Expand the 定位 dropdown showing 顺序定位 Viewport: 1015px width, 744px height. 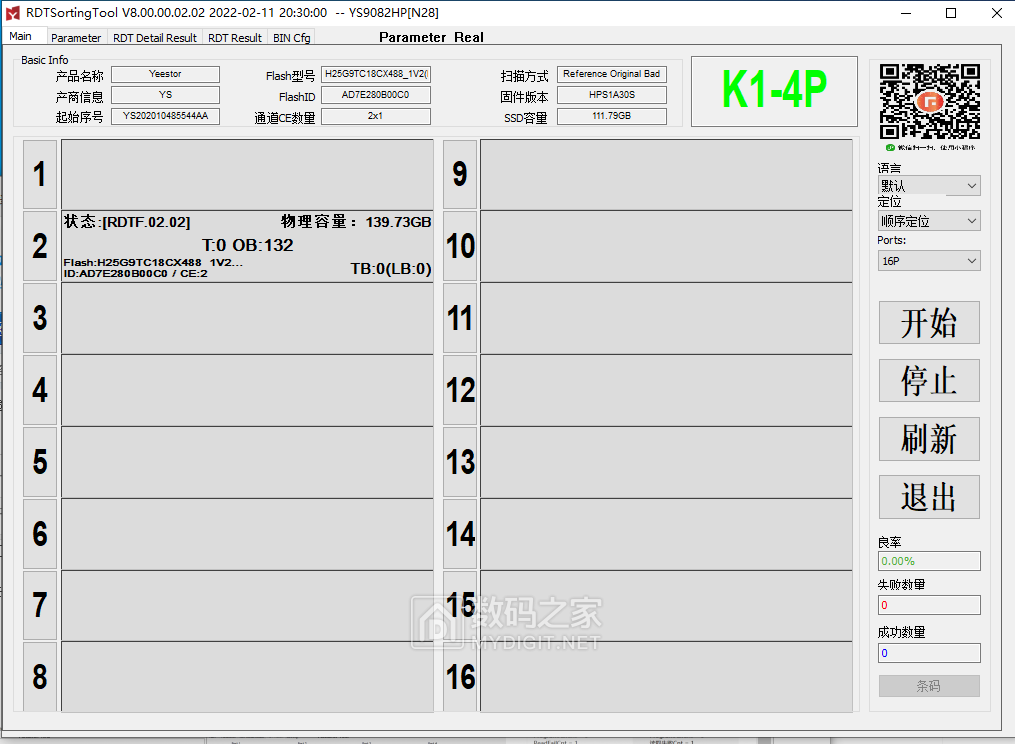pos(928,220)
